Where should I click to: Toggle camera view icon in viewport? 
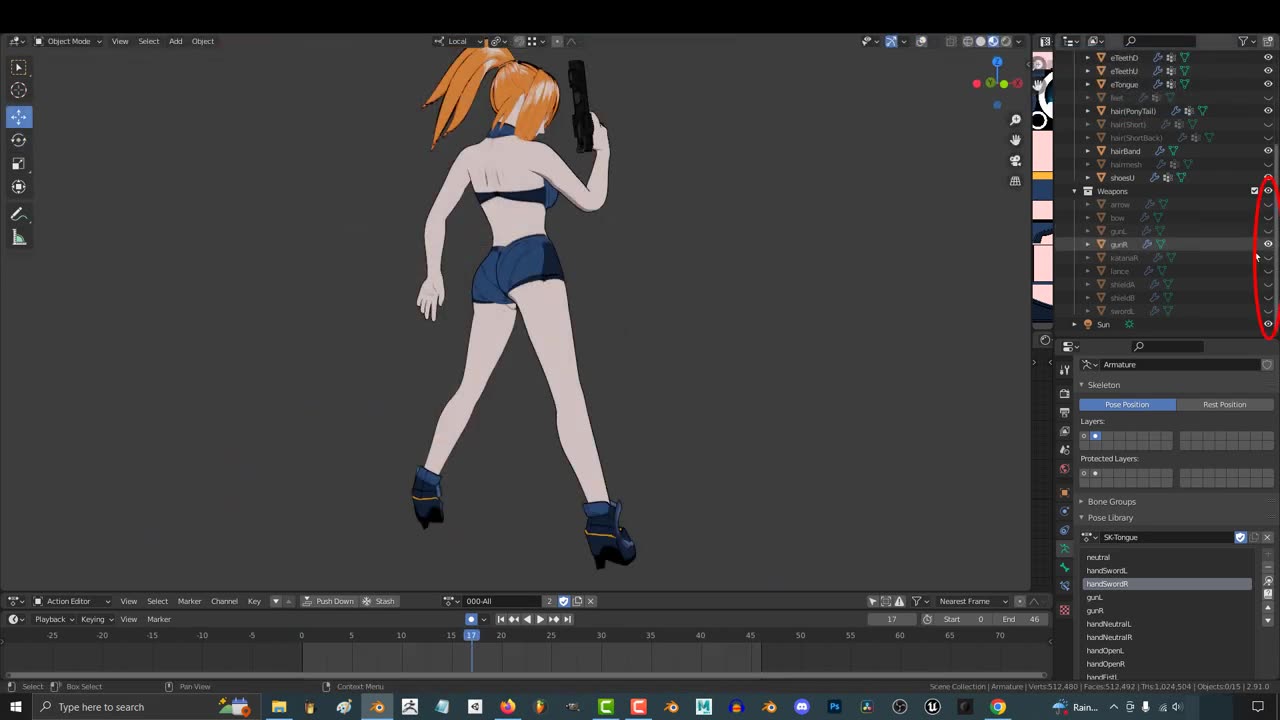1015,160
